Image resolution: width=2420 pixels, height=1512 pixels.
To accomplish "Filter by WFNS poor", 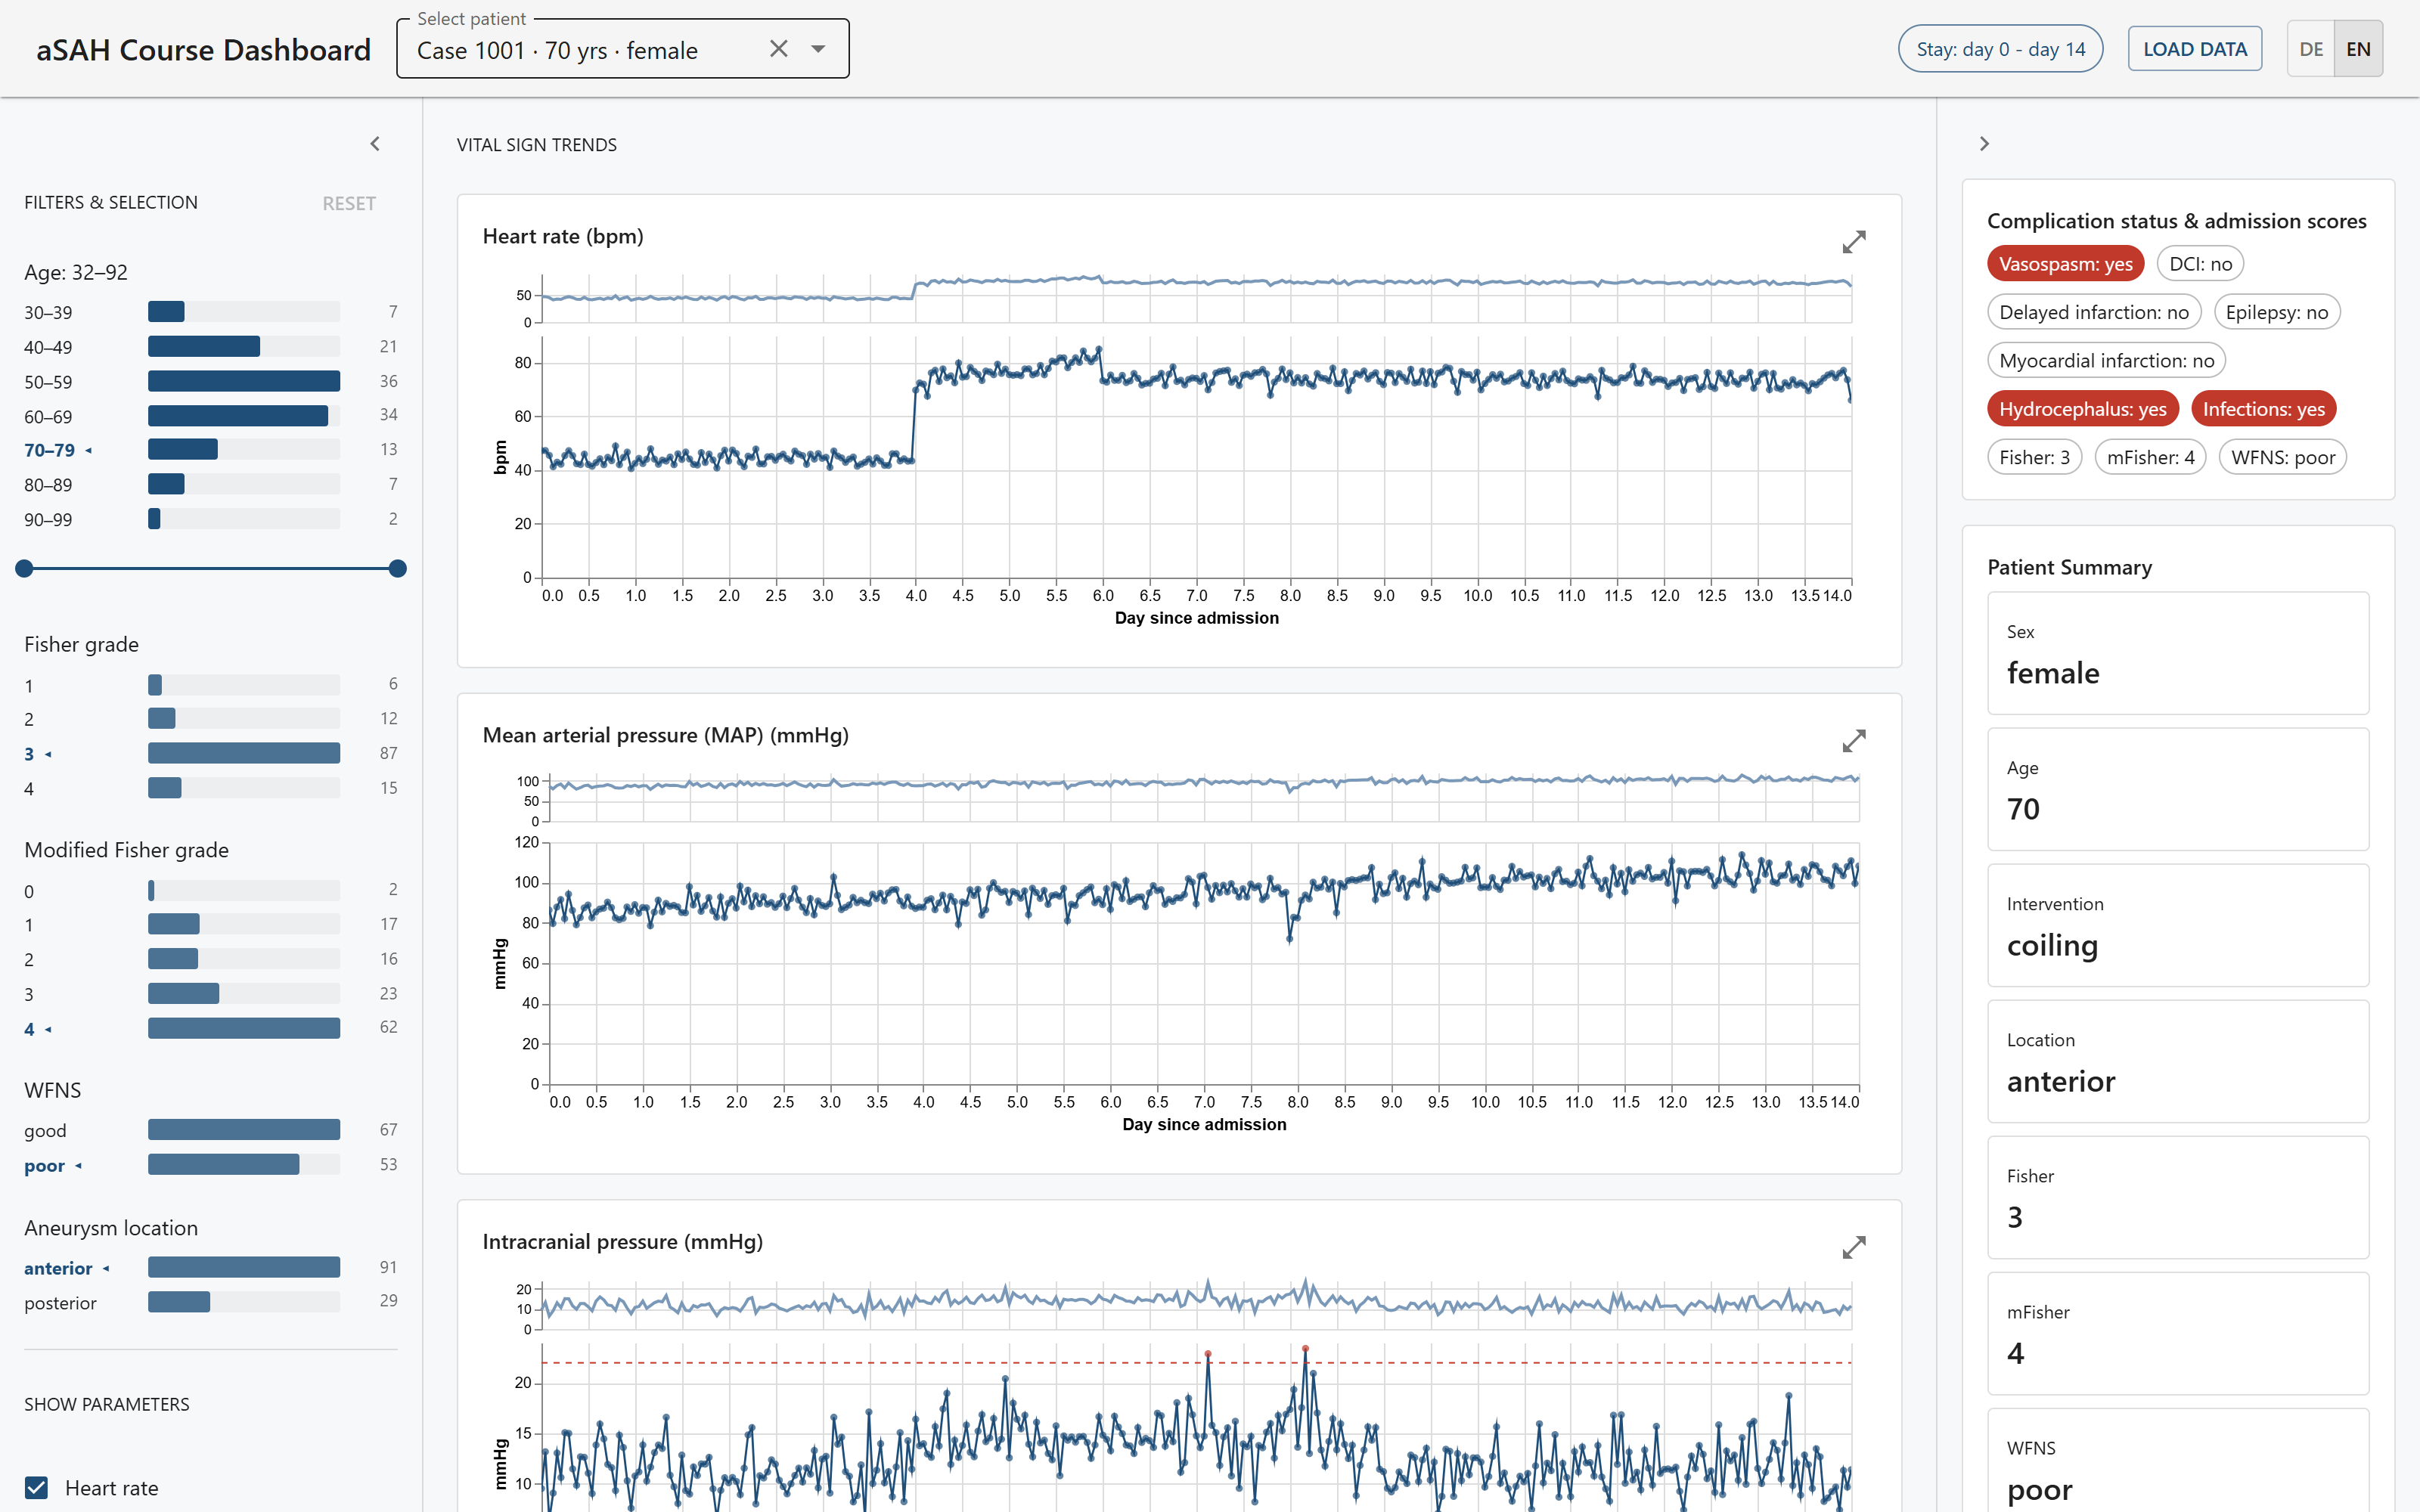I will [211, 1165].
